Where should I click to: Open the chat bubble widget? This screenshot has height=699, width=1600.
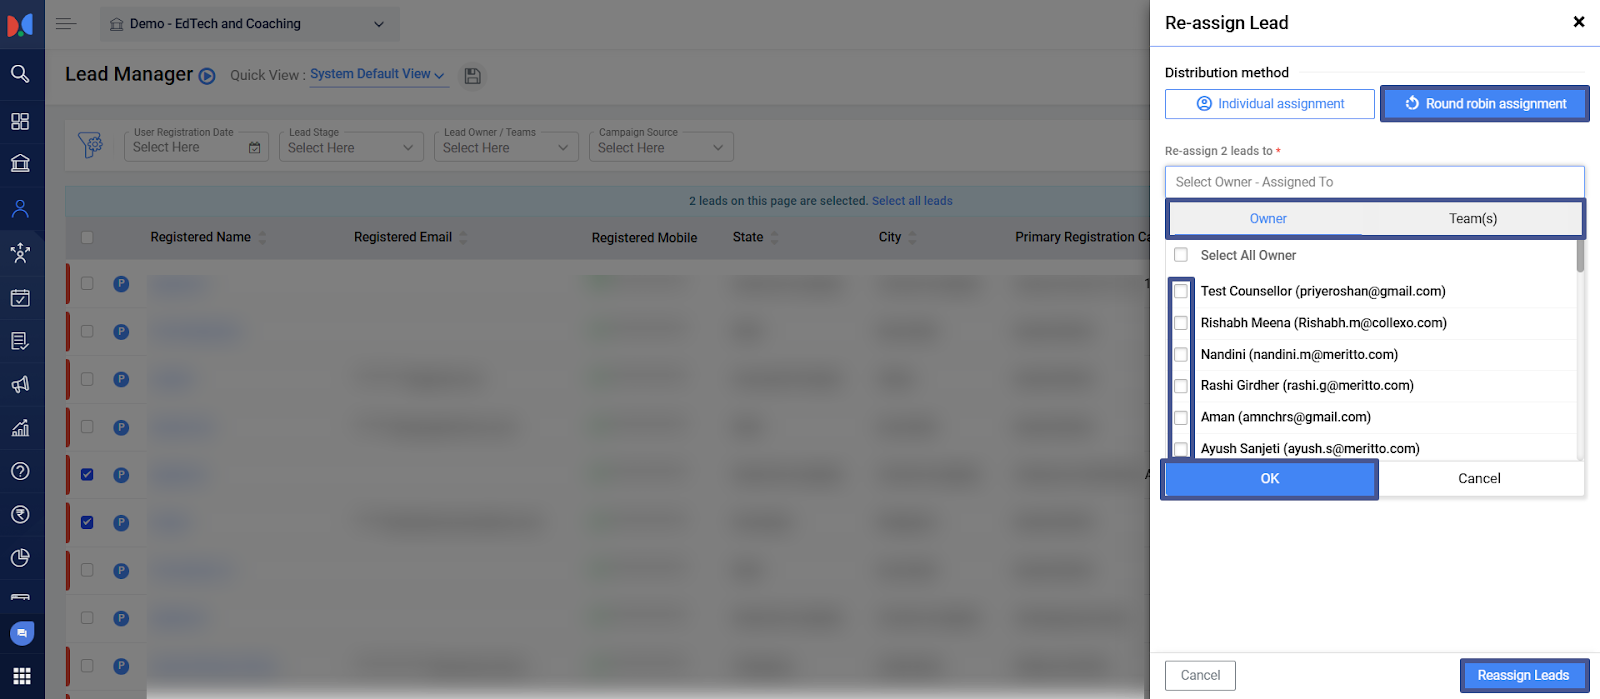[22, 633]
